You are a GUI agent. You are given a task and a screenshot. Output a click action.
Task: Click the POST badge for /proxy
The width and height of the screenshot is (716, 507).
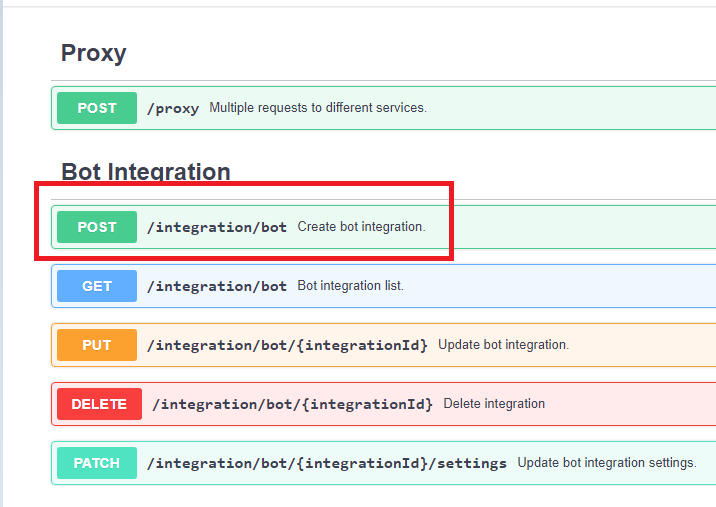pos(97,108)
